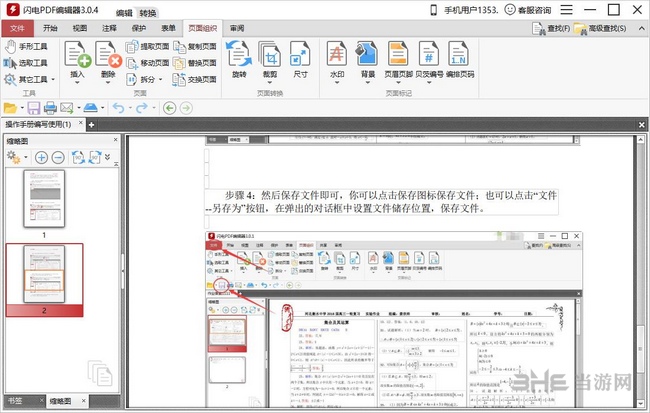Viewport: 650px width, 413px height.
Task: Click Swap pages (交换页面)
Action: tap(195, 79)
